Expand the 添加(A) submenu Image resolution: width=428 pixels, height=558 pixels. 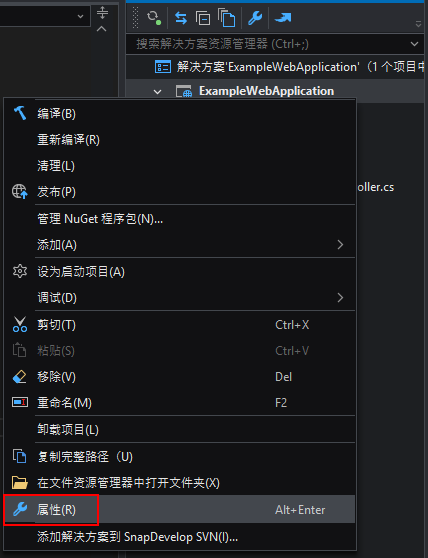pyautogui.click(x=179, y=245)
